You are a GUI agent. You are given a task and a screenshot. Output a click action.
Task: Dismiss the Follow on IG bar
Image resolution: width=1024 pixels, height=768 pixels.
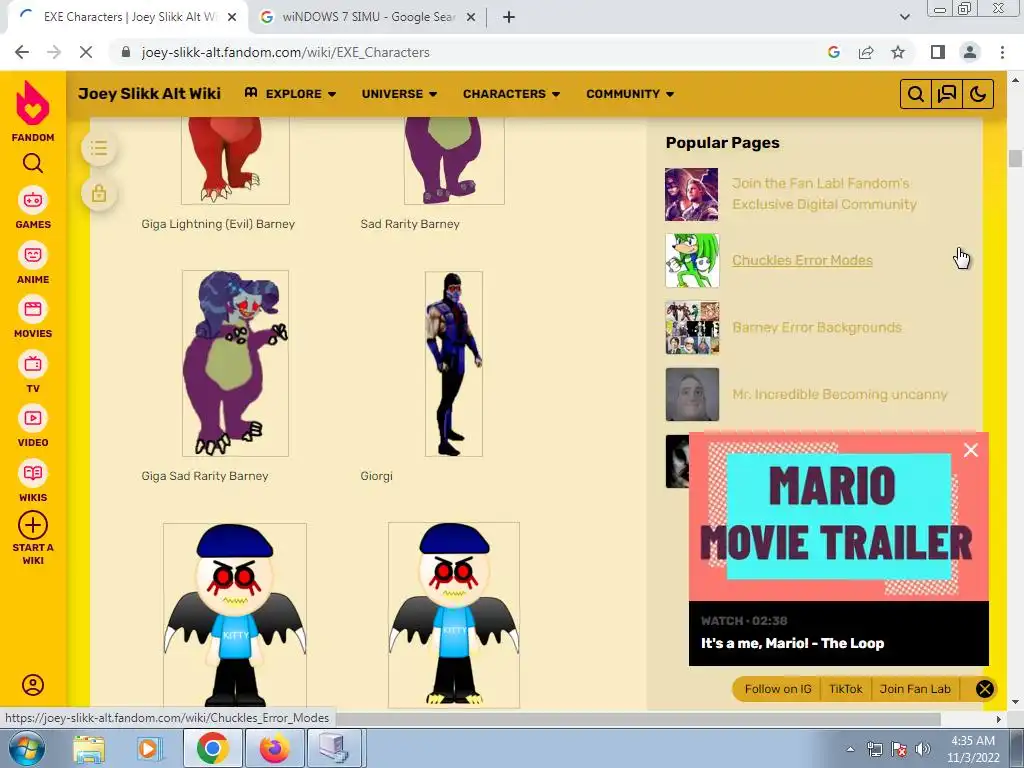click(984, 689)
